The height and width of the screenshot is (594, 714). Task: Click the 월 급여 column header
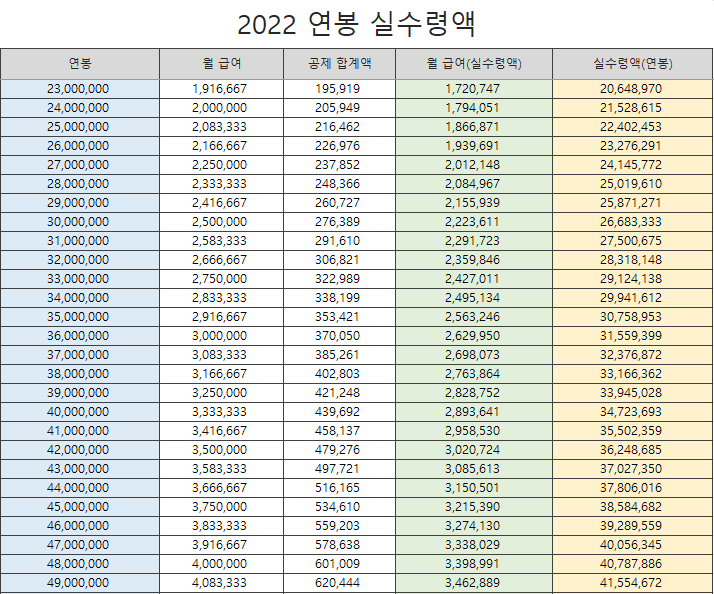point(221,63)
